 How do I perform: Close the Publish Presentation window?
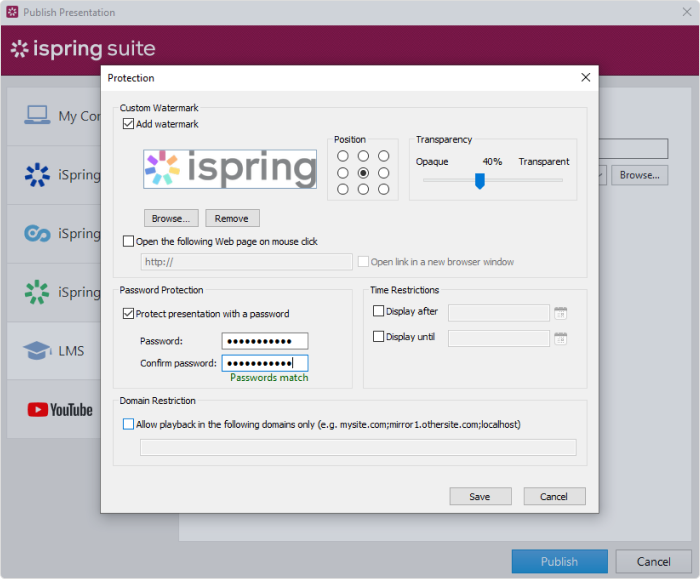tap(687, 12)
